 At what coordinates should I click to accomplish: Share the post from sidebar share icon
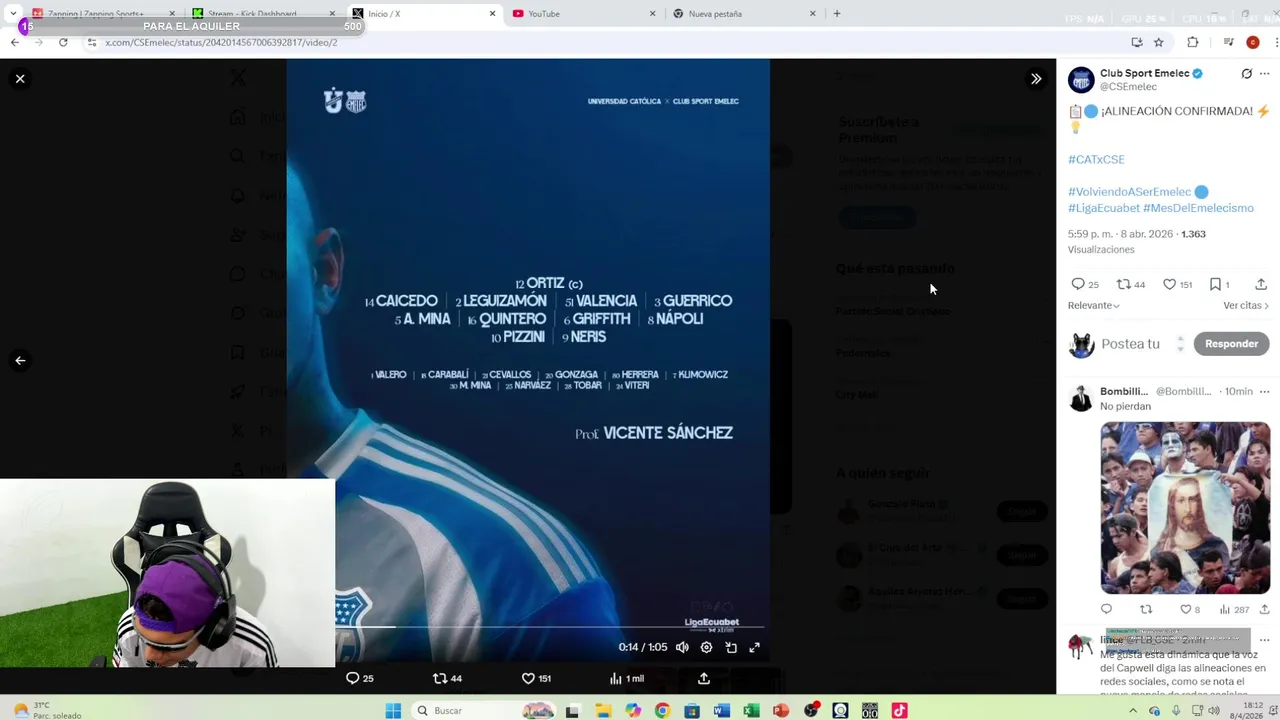click(x=1261, y=285)
